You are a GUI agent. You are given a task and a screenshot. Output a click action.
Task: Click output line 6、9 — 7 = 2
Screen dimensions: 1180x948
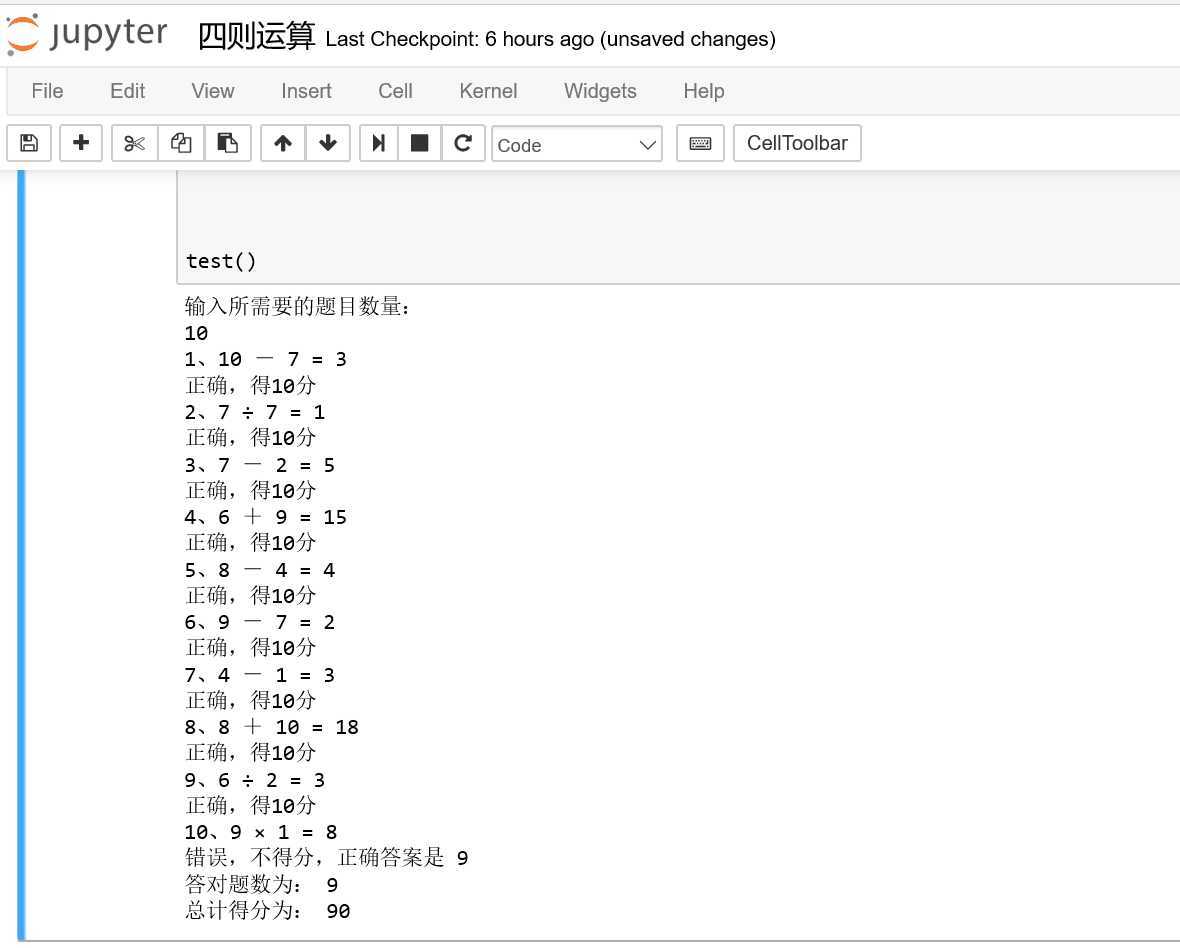point(260,622)
